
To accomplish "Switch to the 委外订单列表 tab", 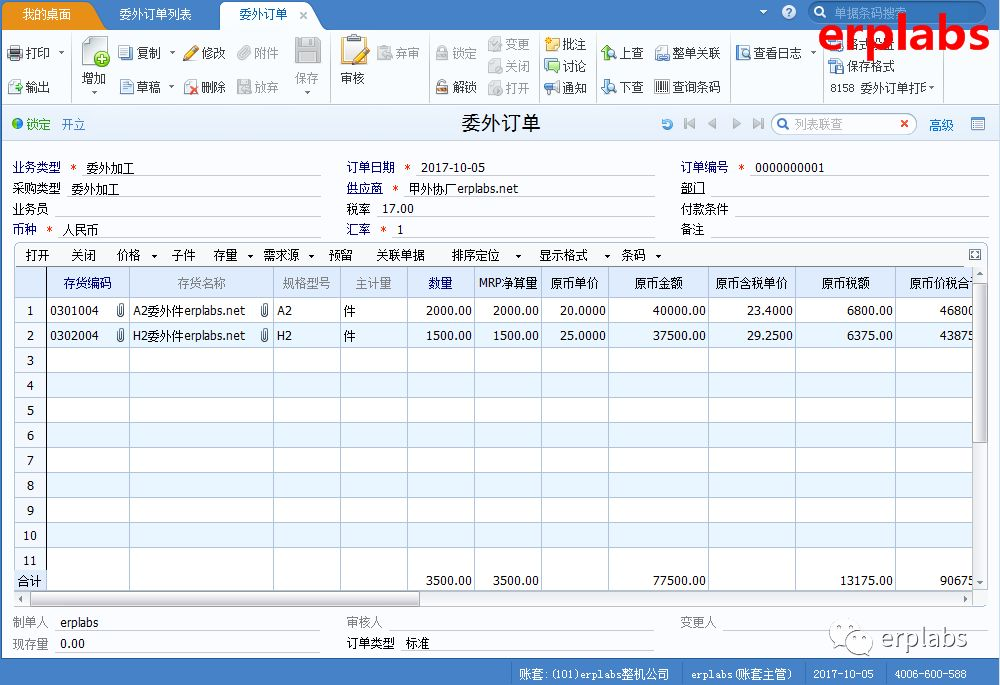I will 155,15.
